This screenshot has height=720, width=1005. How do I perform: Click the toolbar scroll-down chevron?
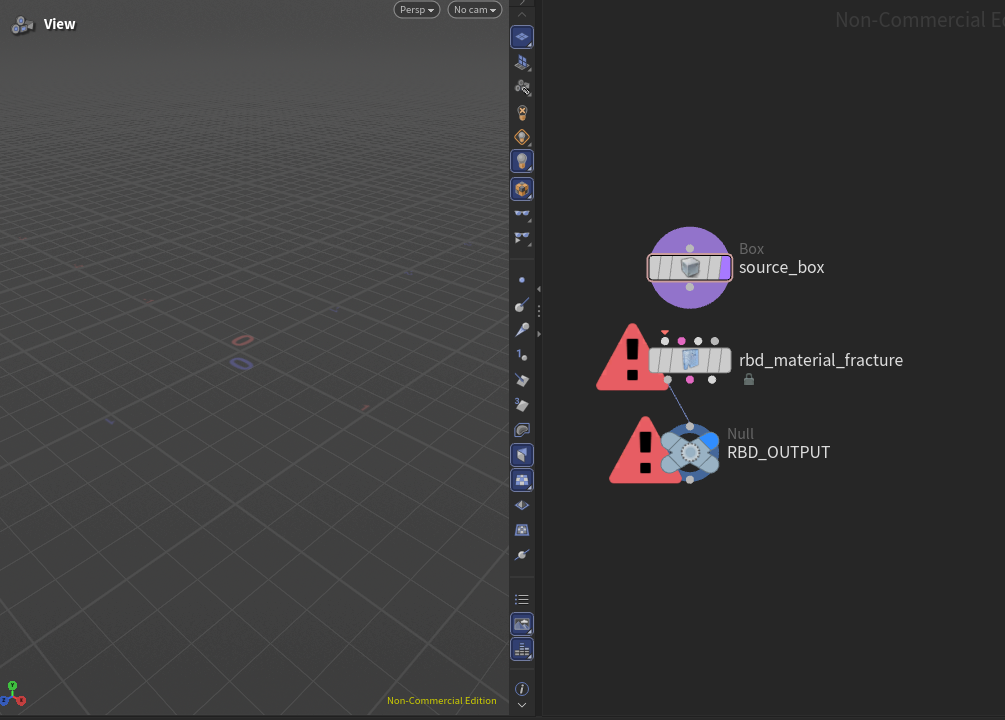pyautogui.click(x=522, y=705)
